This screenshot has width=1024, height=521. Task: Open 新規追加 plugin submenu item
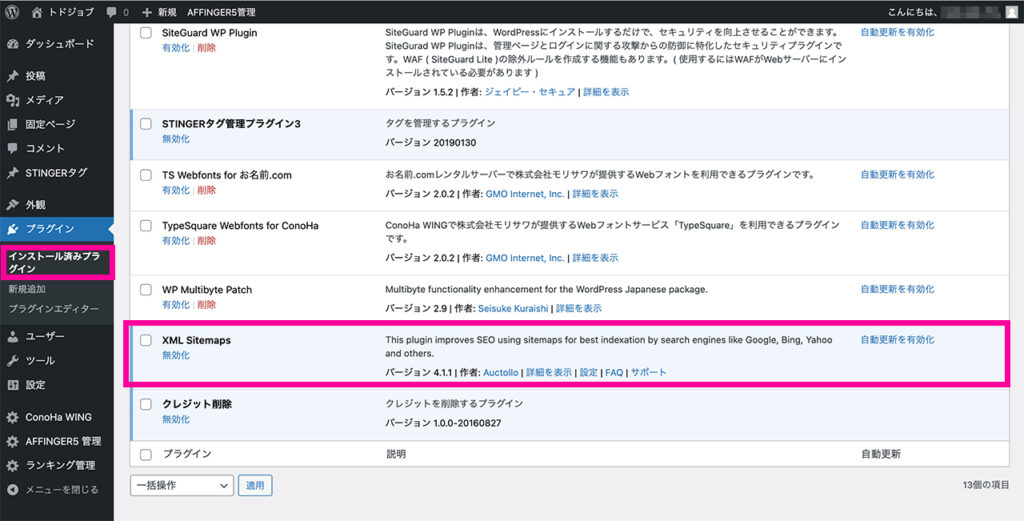coord(27,289)
